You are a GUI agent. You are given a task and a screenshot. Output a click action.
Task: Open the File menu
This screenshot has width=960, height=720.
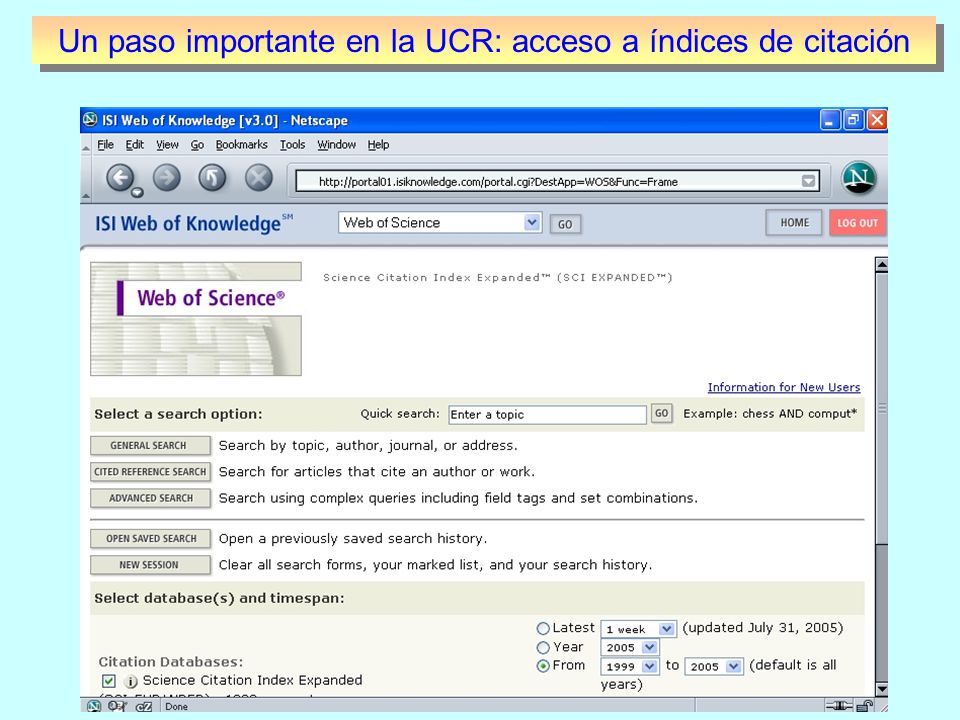click(105, 144)
